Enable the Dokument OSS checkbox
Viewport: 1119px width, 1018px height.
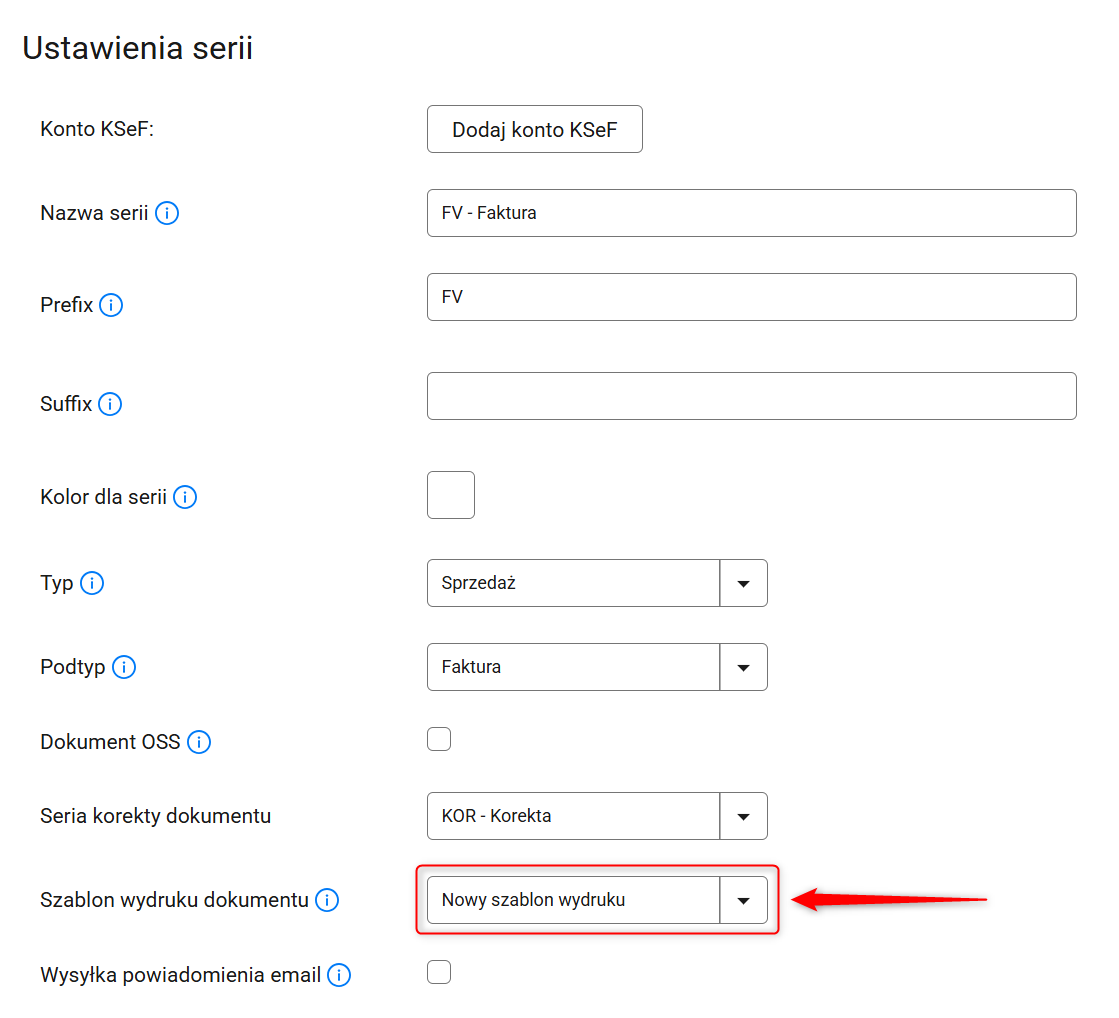(439, 740)
